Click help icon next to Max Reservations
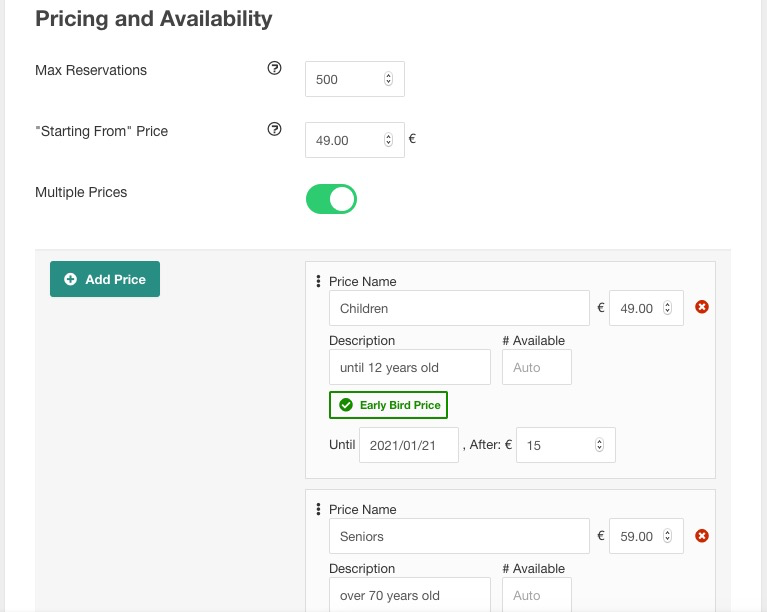The width and height of the screenshot is (767, 612). pyautogui.click(x=275, y=69)
